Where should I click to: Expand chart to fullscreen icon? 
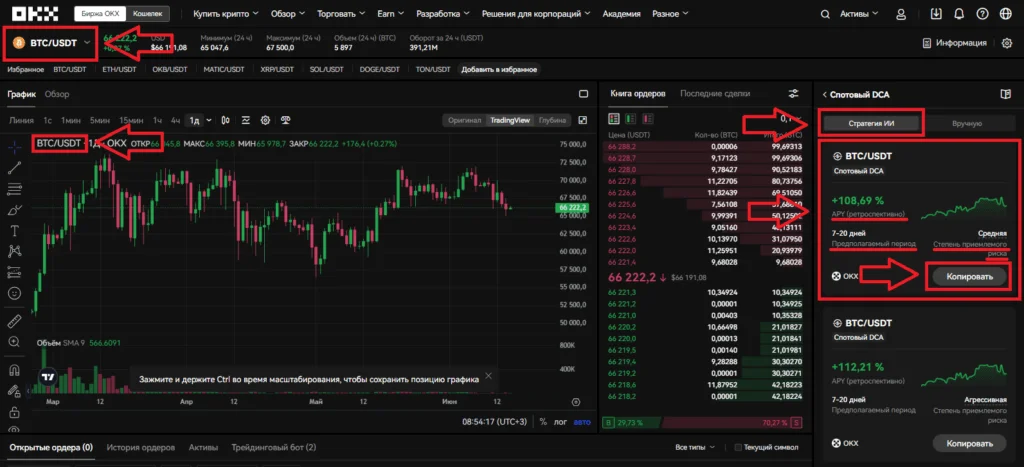click(x=583, y=120)
